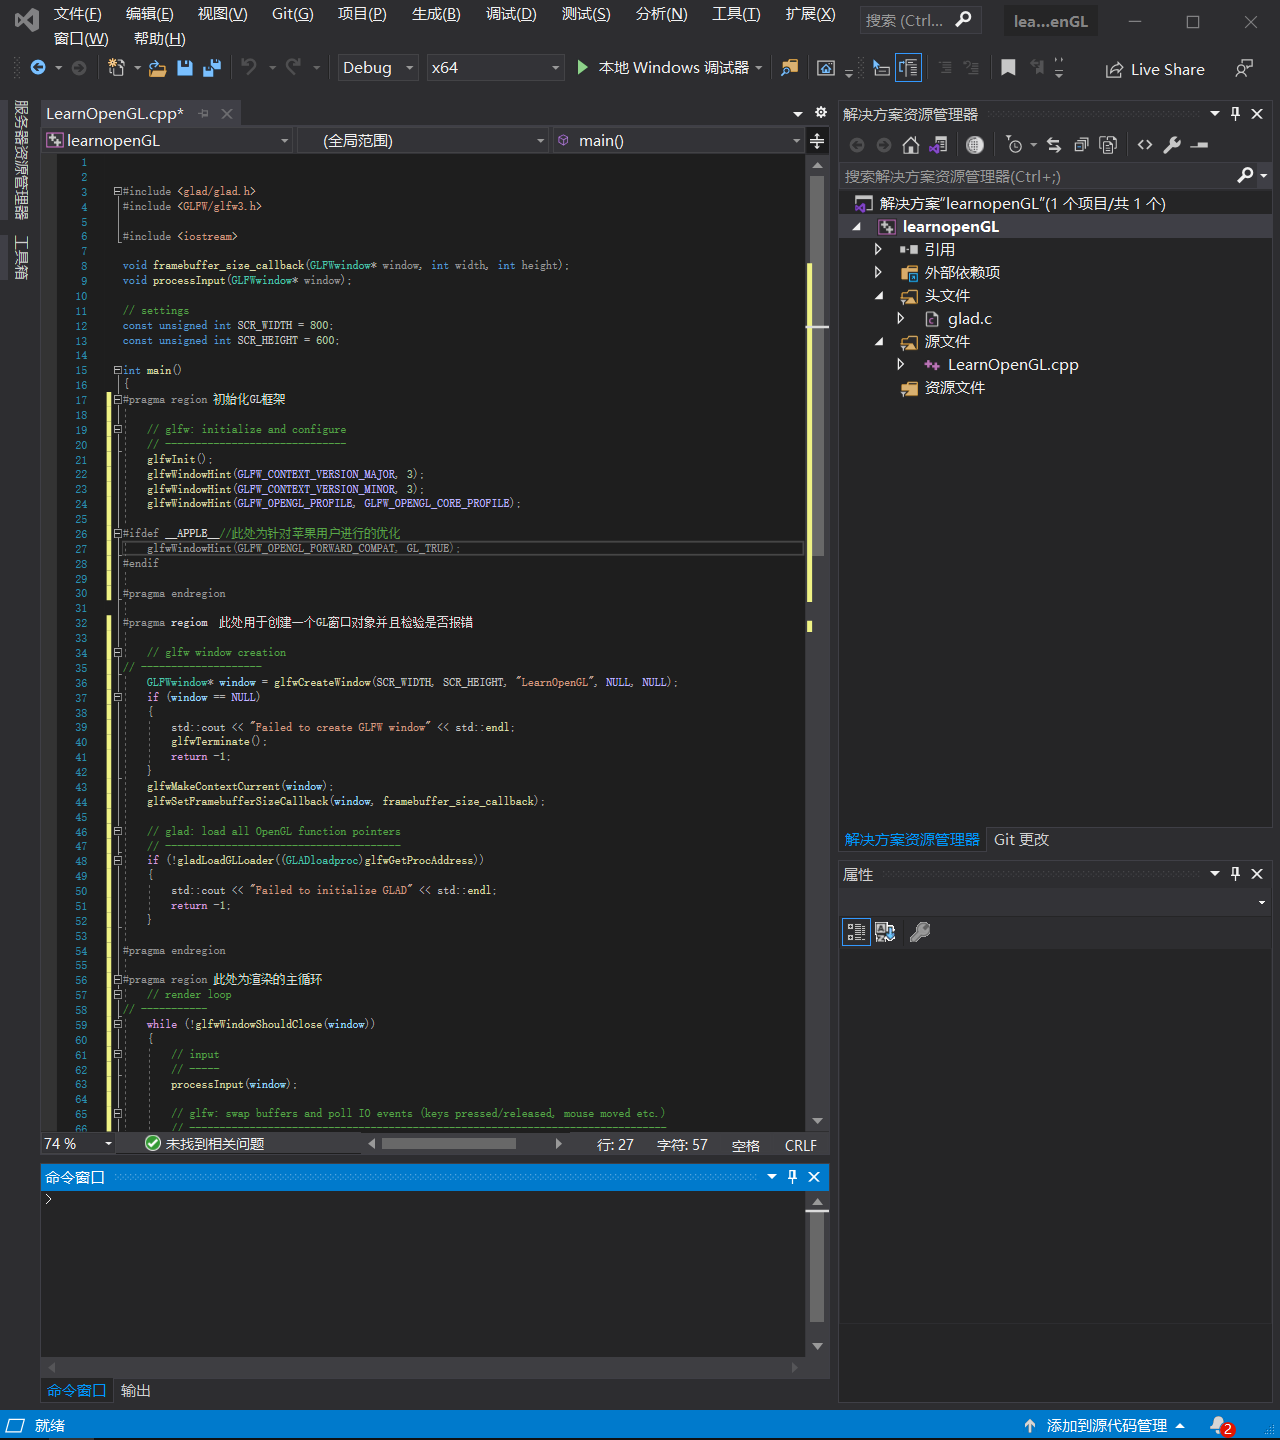Click the new project toolbar icon
The height and width of the screenshot is (1440, 1280).
click(116, 68)
